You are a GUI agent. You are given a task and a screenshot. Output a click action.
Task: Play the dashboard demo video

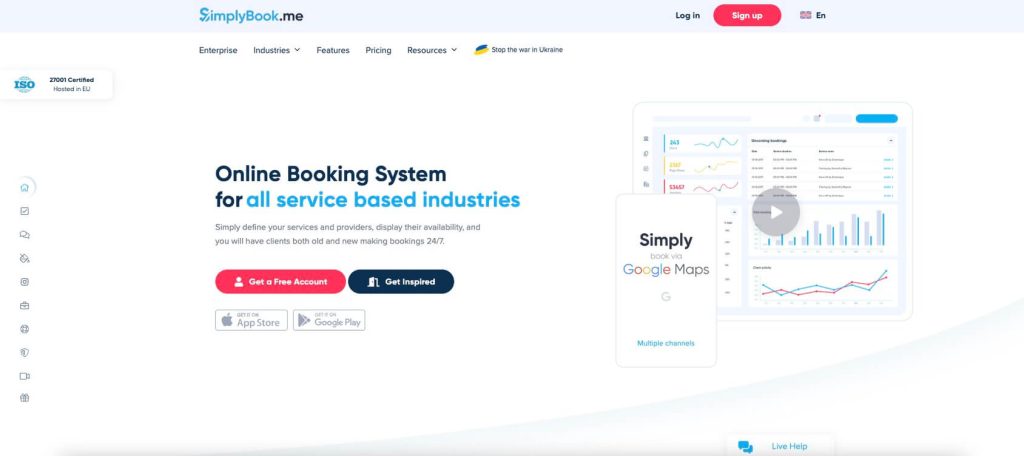click(x=775, y=212)
